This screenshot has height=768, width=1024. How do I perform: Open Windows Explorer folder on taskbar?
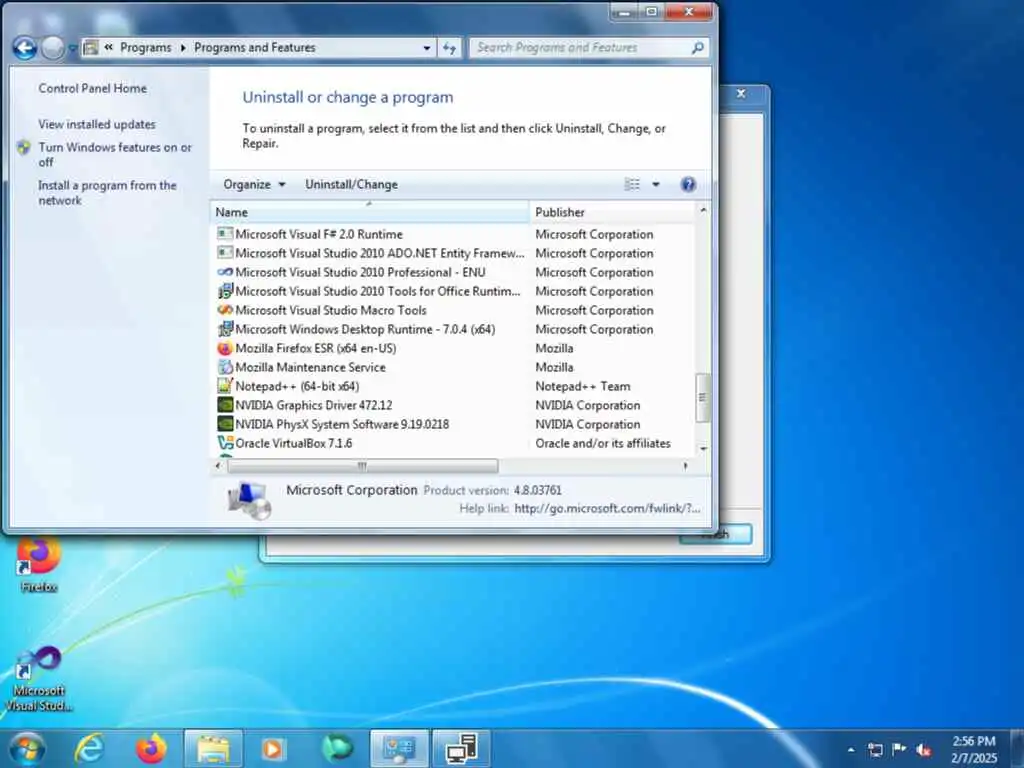tap(213, 749)
